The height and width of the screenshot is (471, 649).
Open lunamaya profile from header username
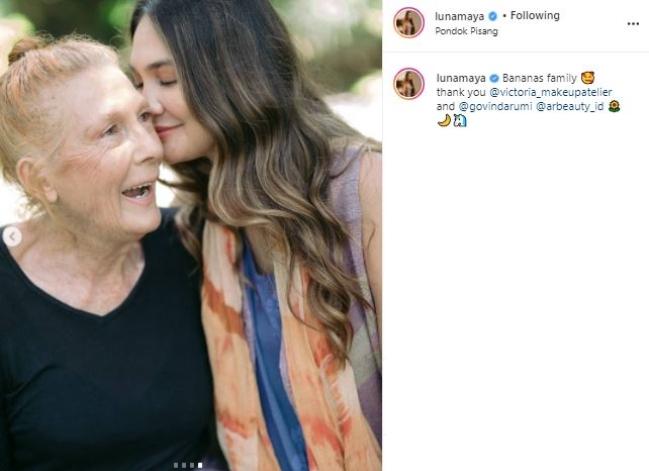tap(459, 16)
